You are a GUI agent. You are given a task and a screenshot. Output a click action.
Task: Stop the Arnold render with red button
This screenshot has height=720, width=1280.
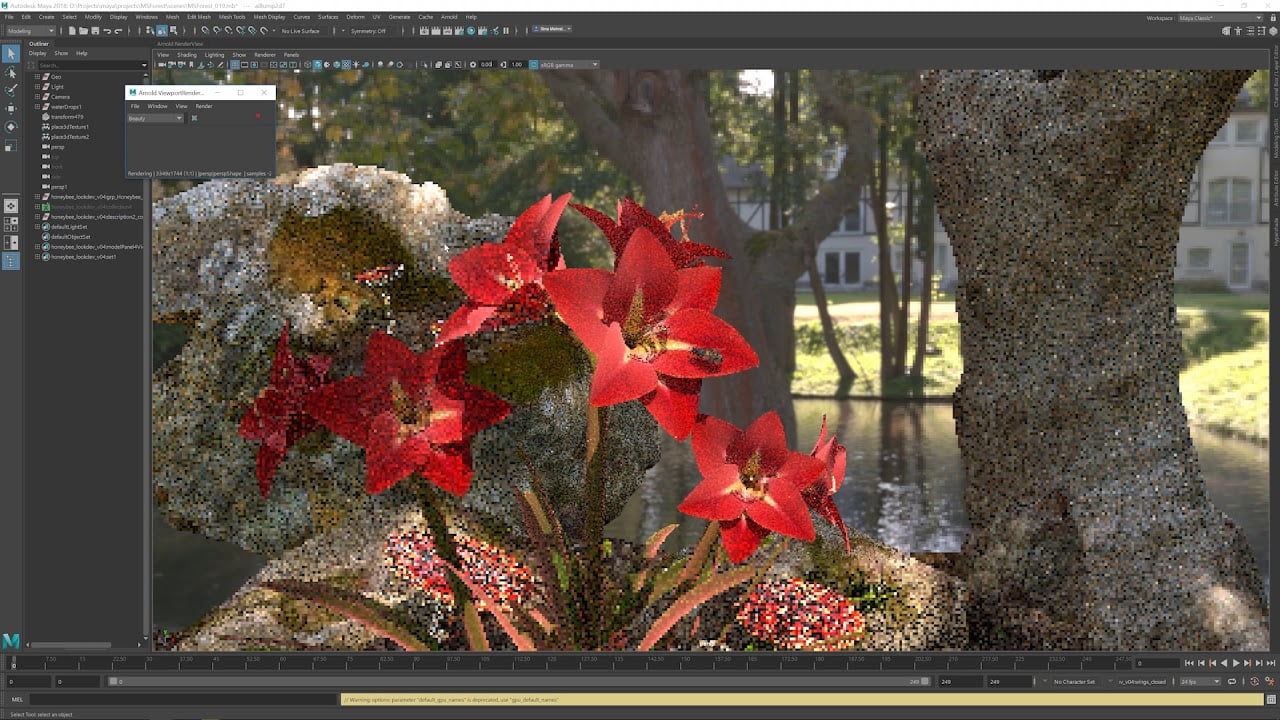pyautogui.click(x=258, y=118)
